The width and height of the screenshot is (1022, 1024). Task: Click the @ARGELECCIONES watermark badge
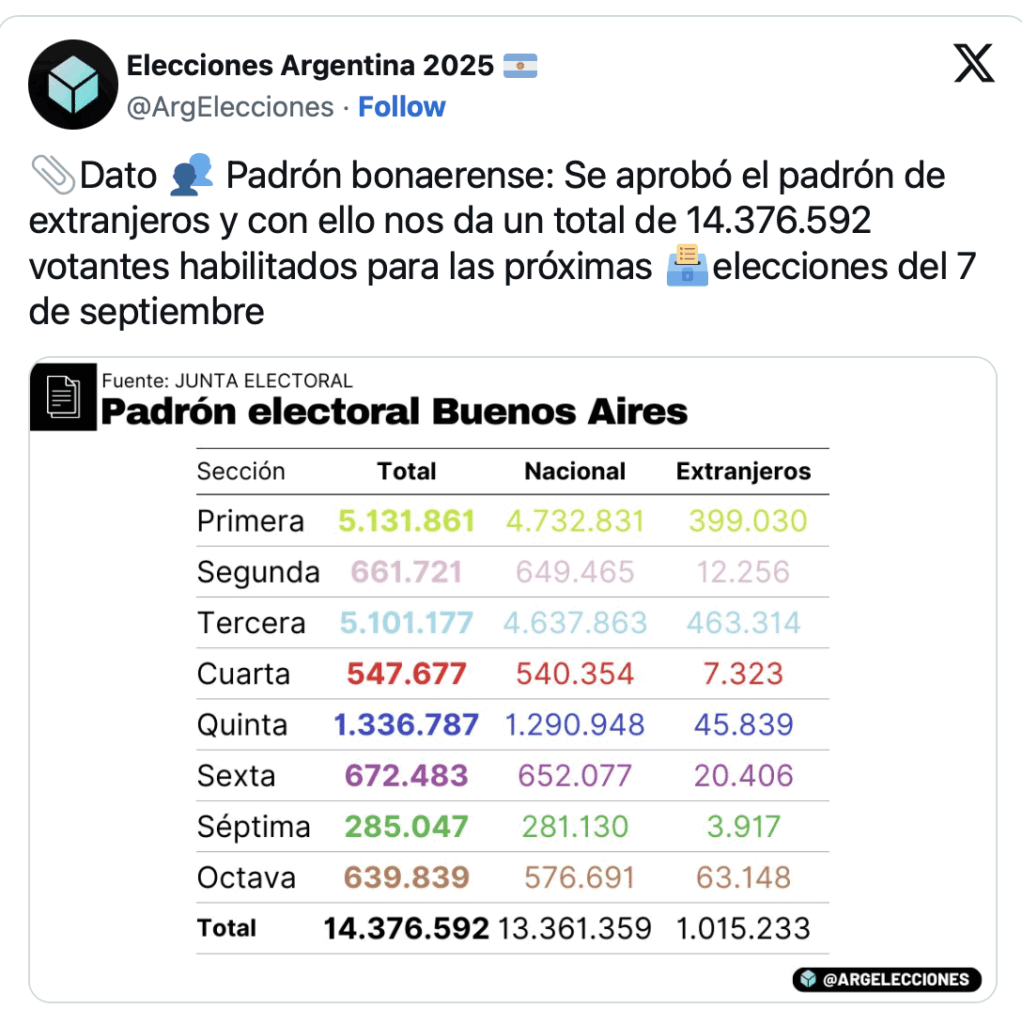886,979
